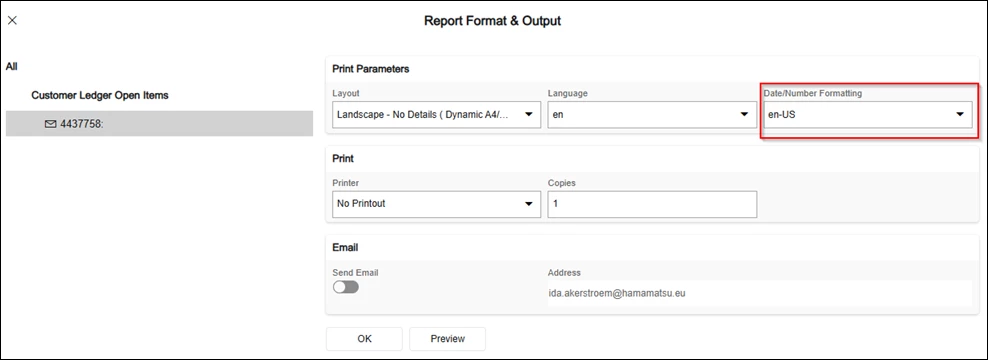The width and height of the screenshot is (988, 360).
Task: Confirm with the OK button
Action: 364,339
